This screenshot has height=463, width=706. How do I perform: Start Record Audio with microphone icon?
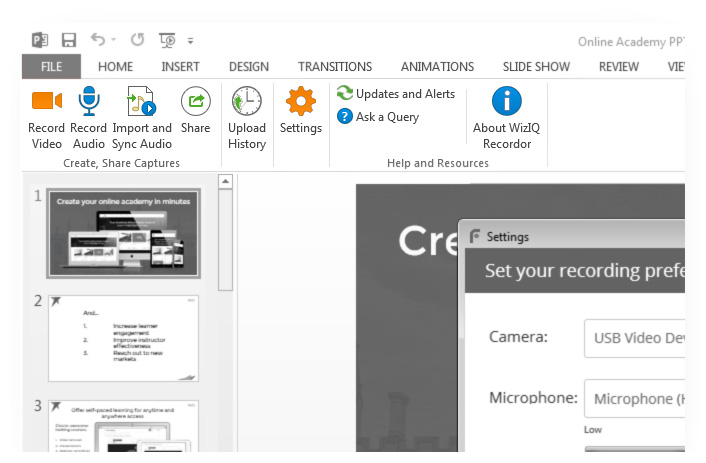[x=89, y=101]
